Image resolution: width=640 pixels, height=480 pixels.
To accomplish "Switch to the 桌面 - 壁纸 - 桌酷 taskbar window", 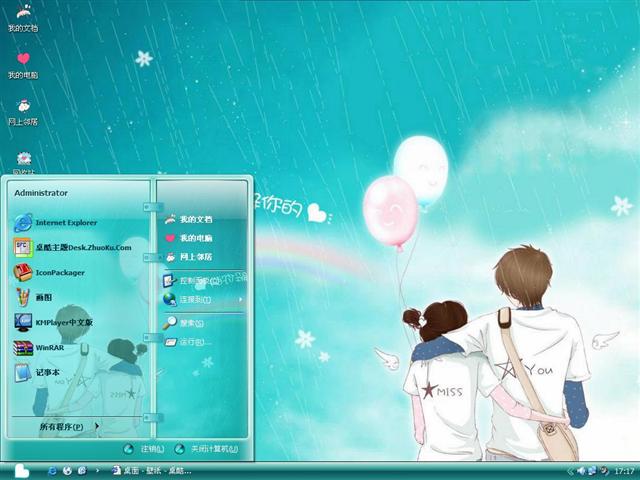I will click(x=152, y=471).
